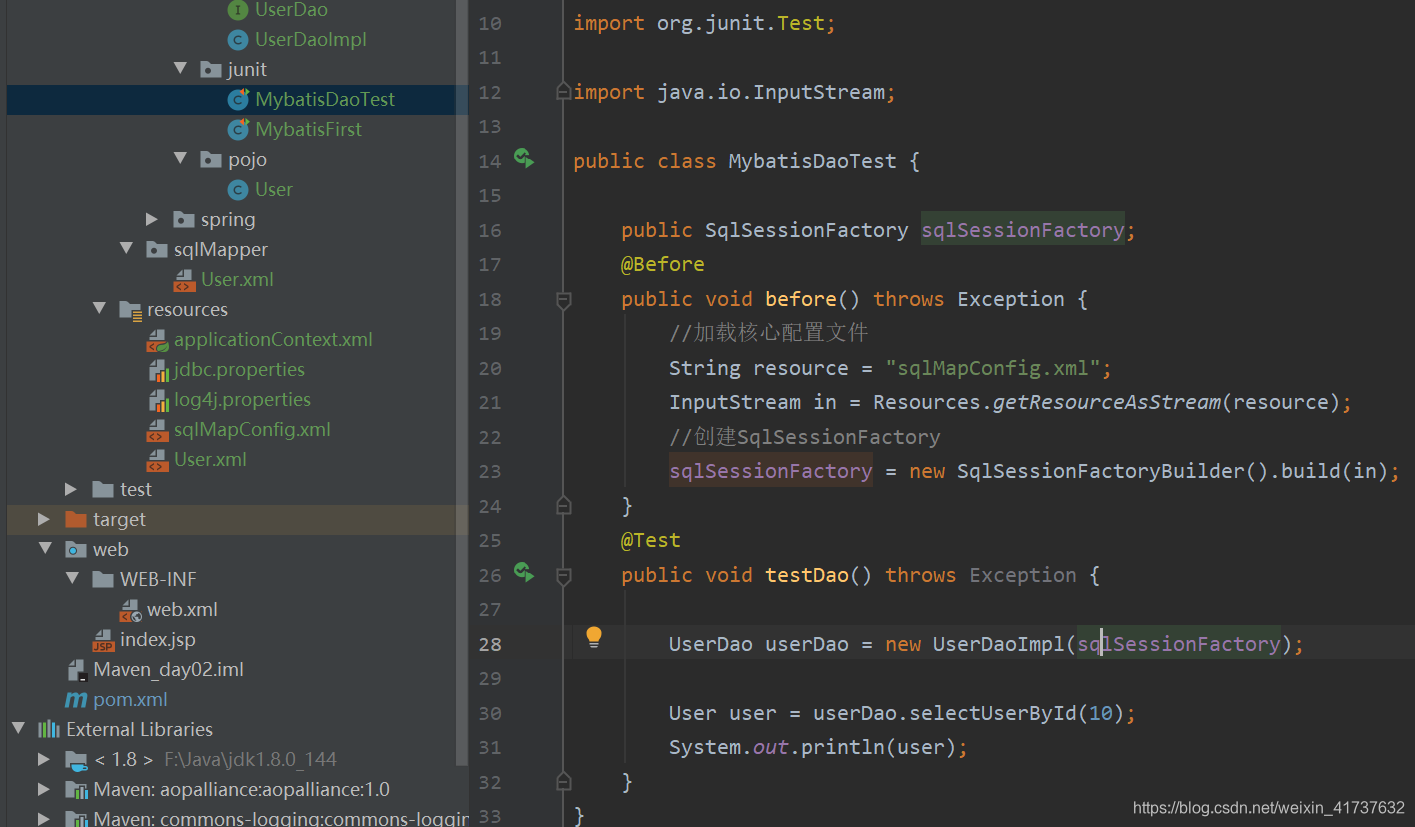The width and height of the screenshot is (1415, 827).
Task: Collapse the WEB-INF folder node
Action: (72, 579)
